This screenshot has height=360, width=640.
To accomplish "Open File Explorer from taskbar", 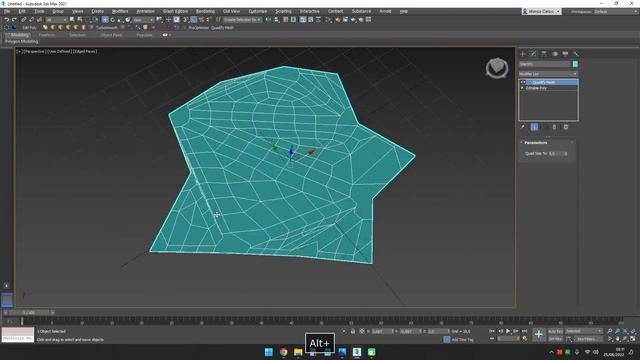I will (298, 352).
